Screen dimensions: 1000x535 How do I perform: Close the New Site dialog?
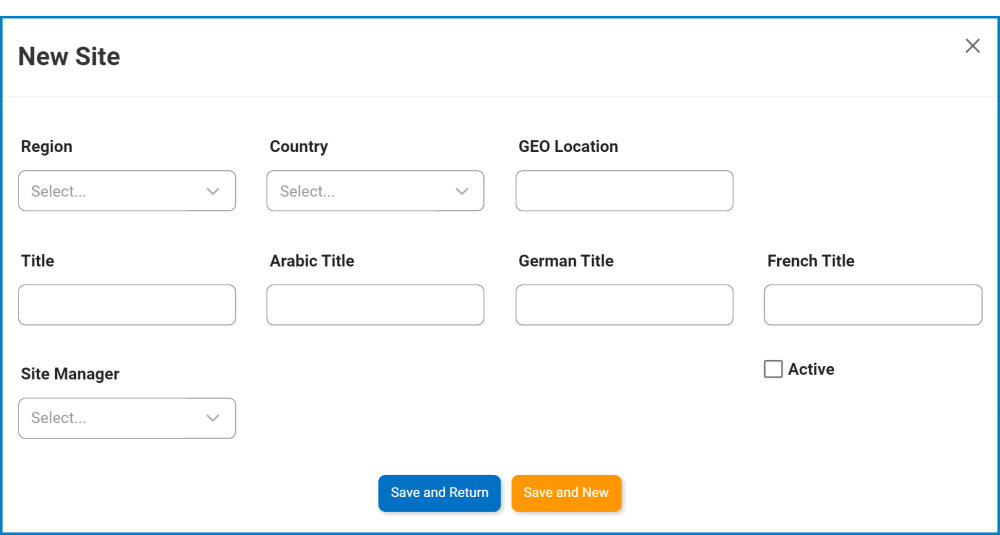[x=972, y=46]
